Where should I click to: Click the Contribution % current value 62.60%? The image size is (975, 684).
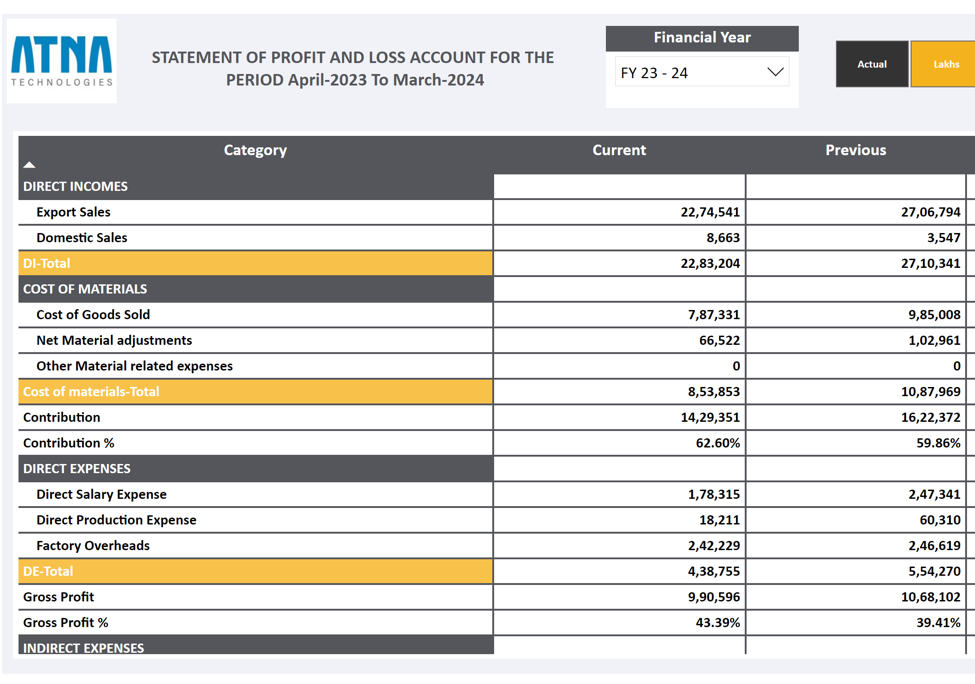(718, 443)
